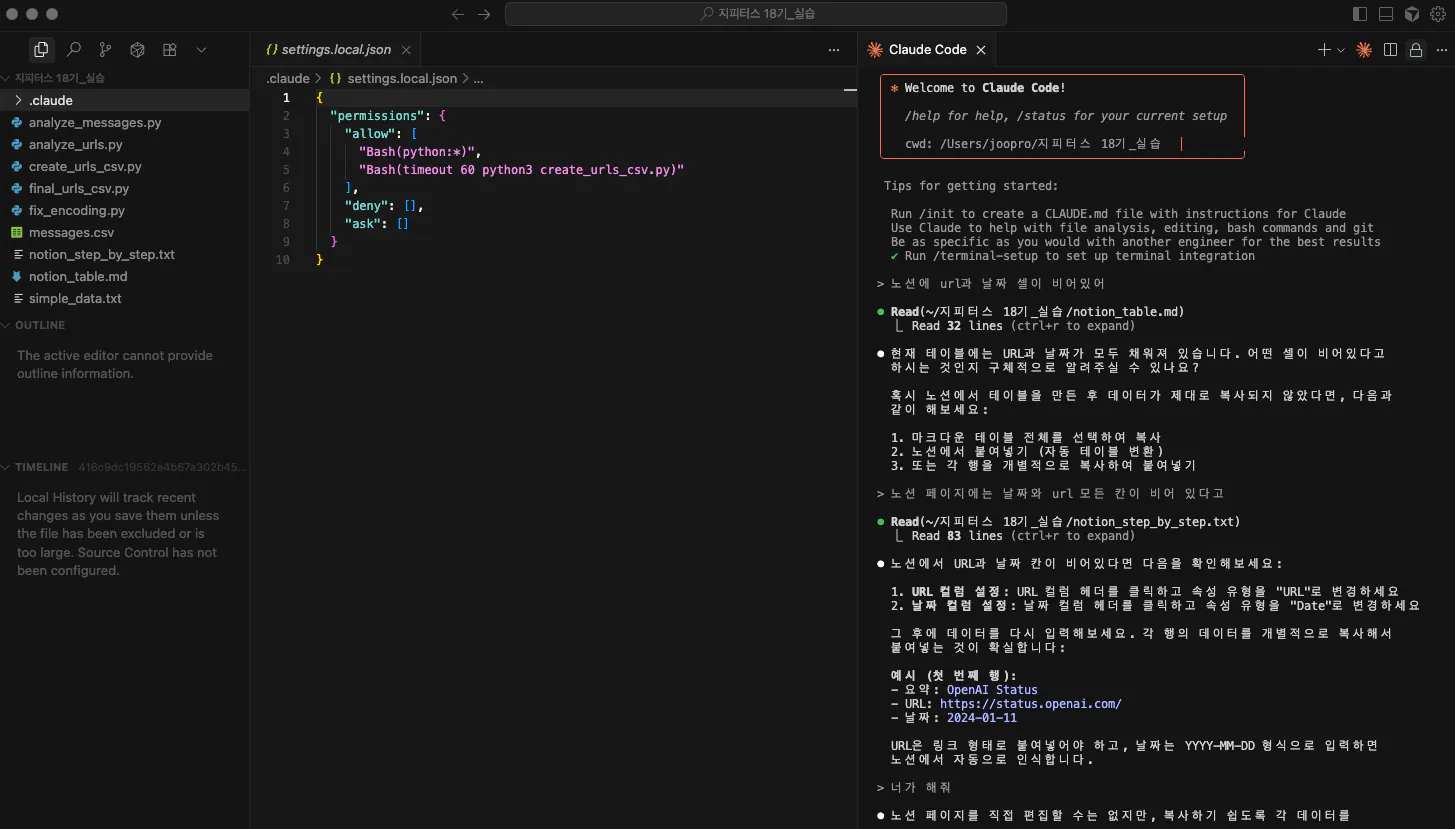Click the OpenAI Status text in terminal
This screenshot has width=1455, height=829.
tap(992, 690)
